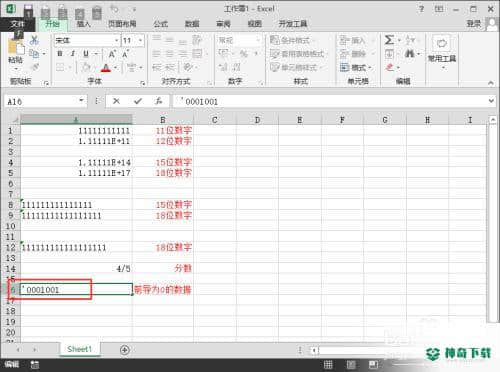Expand the Name Box dropdown arrow
Screen dimensions: 500x372
click(x=81, y=101)
